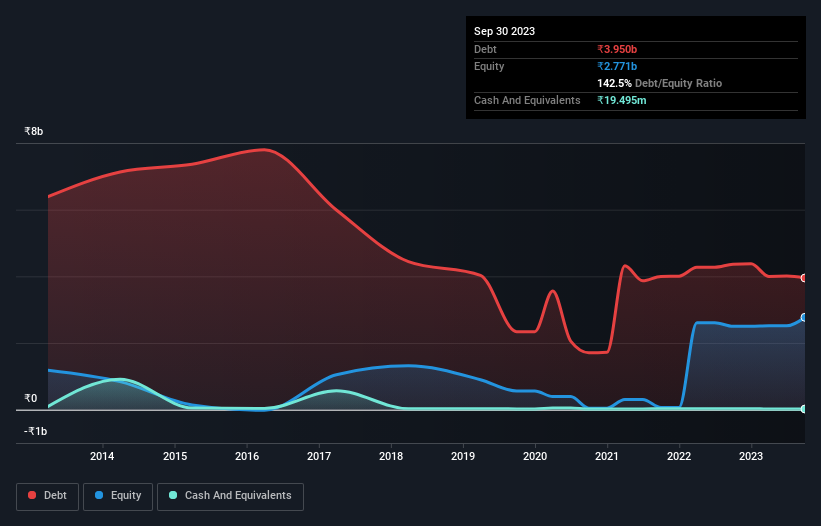Click the ₹0 y-axis label
The width and height of the screenshot is (821, 526).
[x=31, y=398]
